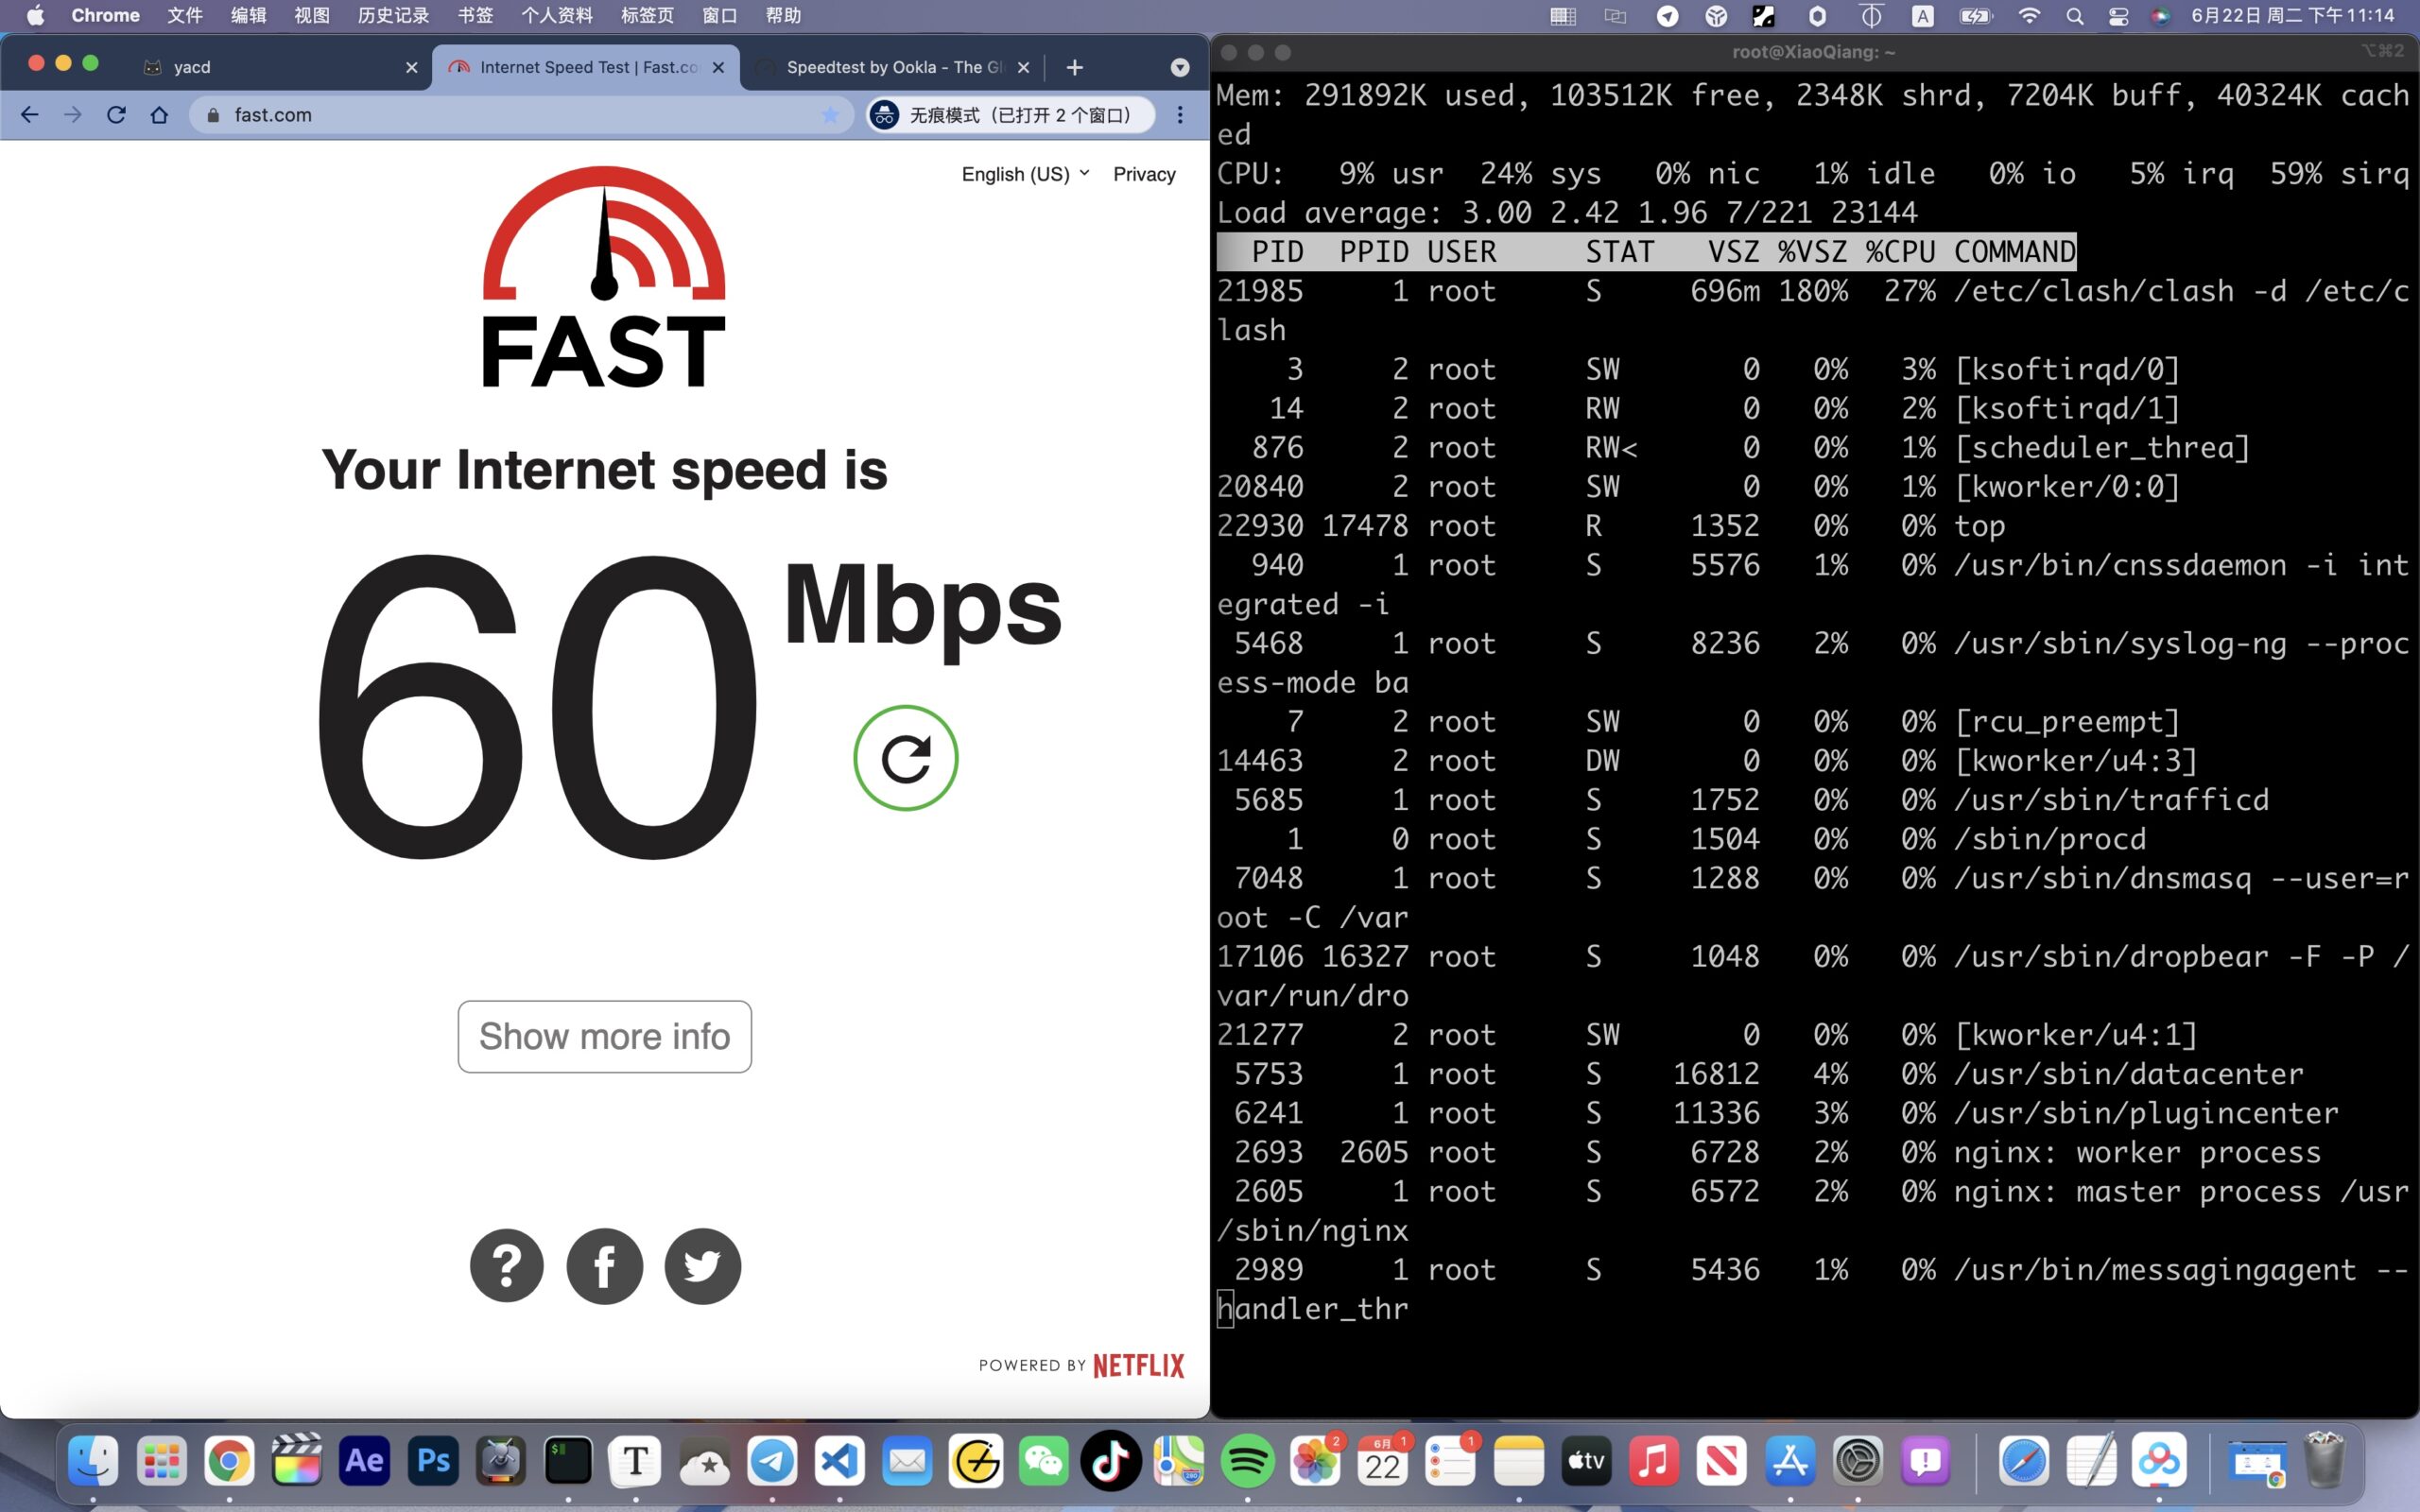Screen dimensions: 2420x1512
Task: Open the English (US) language dropdown
Action: 1024,174
